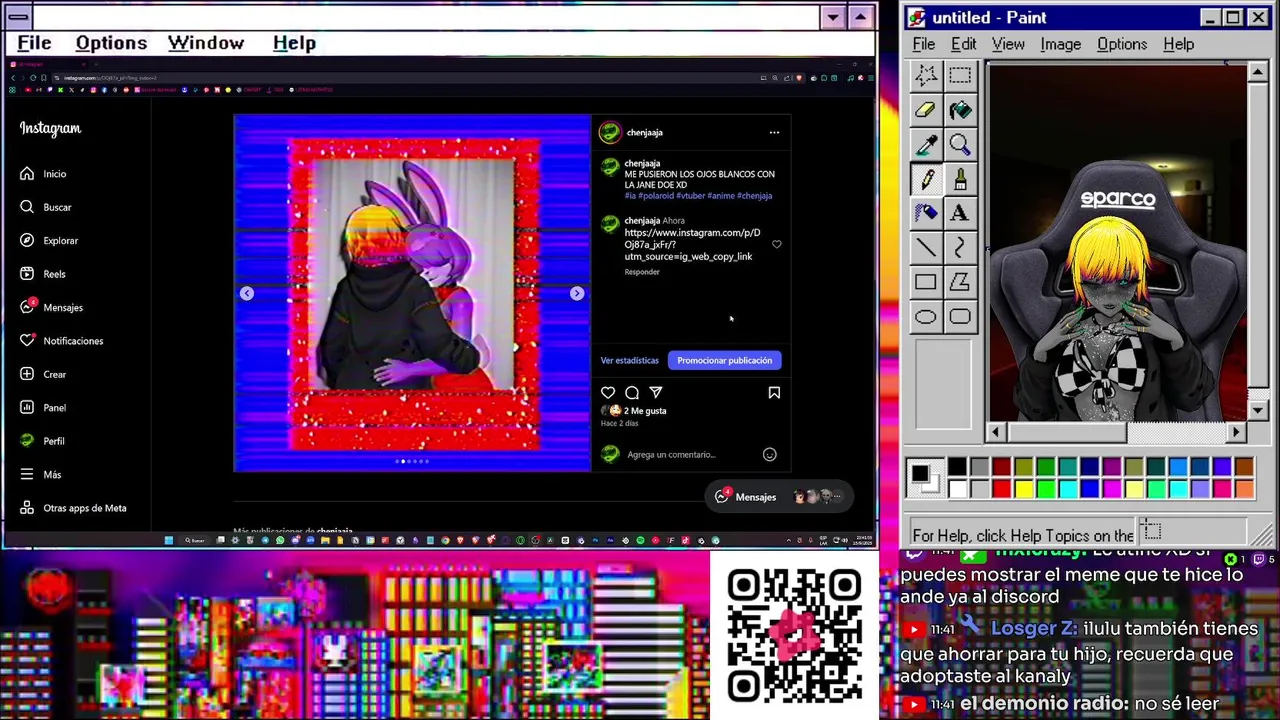Screen dimensions: 1280x720
Task: Select the Polygon shape tool
Action: [960, 283]
